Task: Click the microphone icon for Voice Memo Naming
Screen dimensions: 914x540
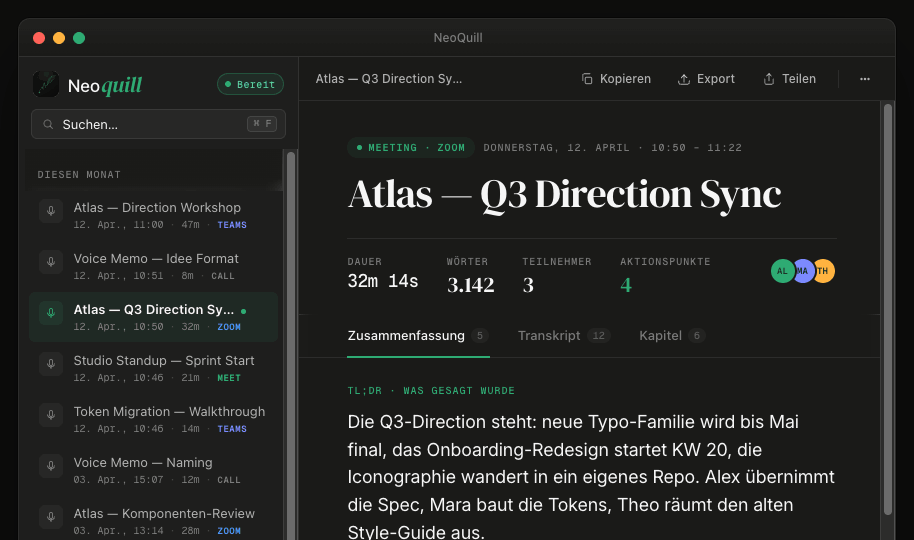Action: (x=51, y=466)
